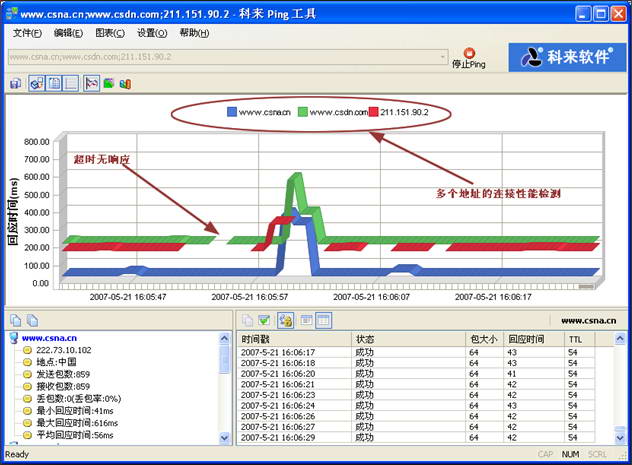The image size is (632, 465).
Task: Open the 图表(C) menu
Action: (x=110, y=33)
